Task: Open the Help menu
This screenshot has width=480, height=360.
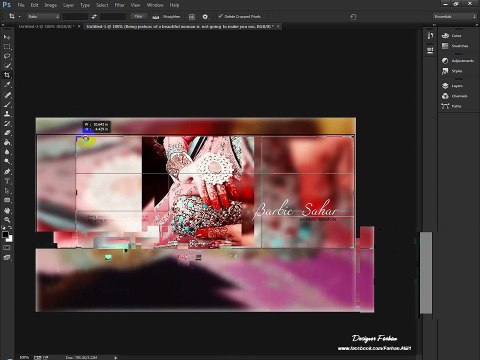Action: 174,5
